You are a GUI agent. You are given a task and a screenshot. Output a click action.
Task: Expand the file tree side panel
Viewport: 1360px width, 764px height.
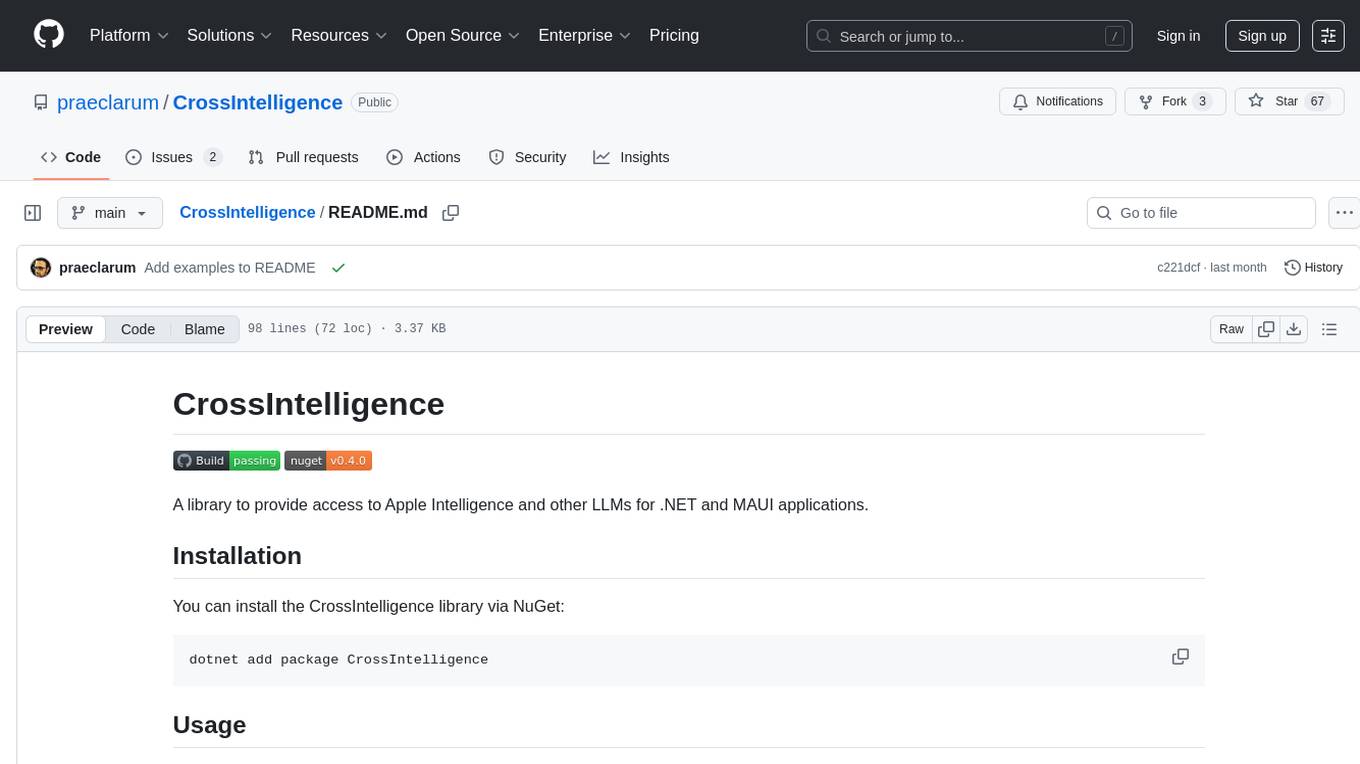tap(33, 213)
